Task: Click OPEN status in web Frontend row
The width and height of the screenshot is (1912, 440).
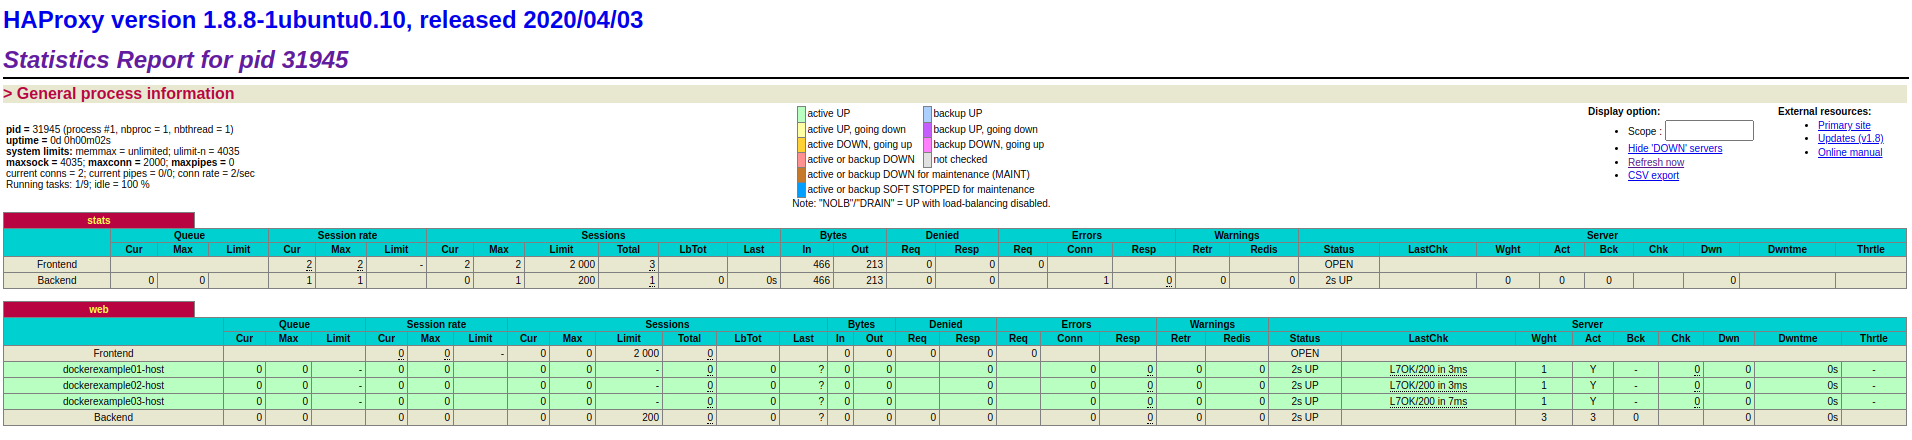Action: point(1305,353)
